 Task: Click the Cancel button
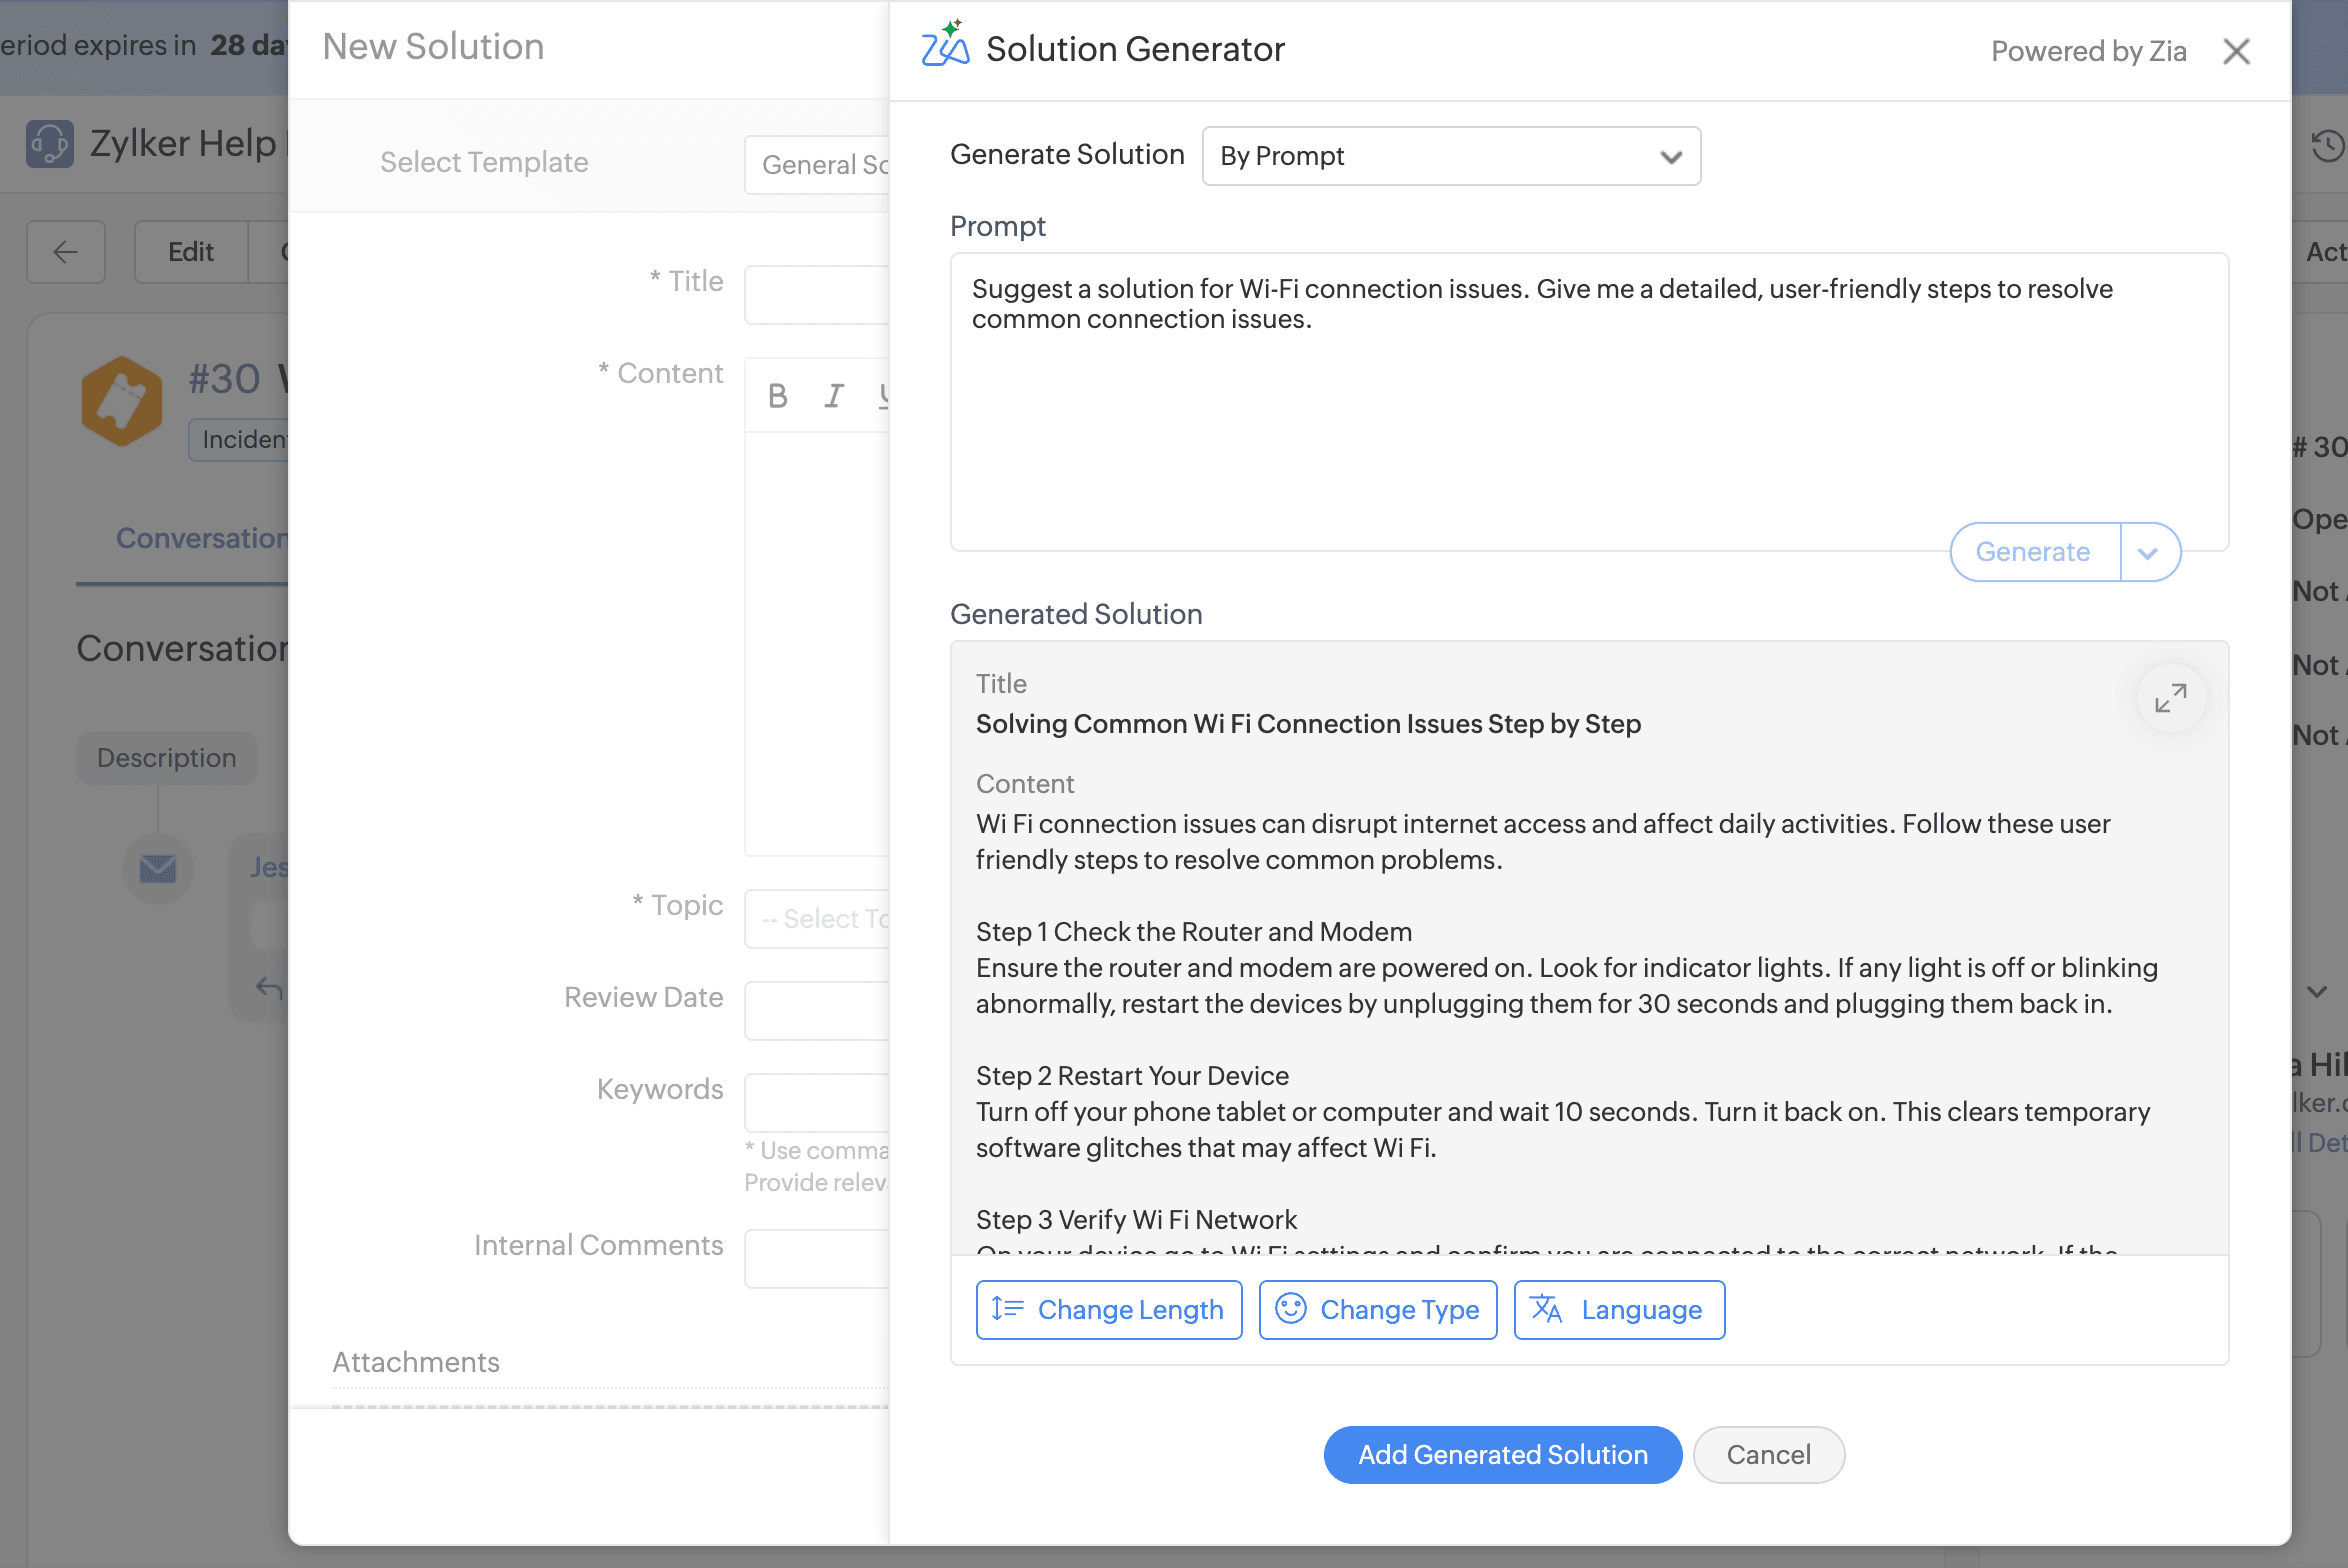click(x=1768, y=1454)
